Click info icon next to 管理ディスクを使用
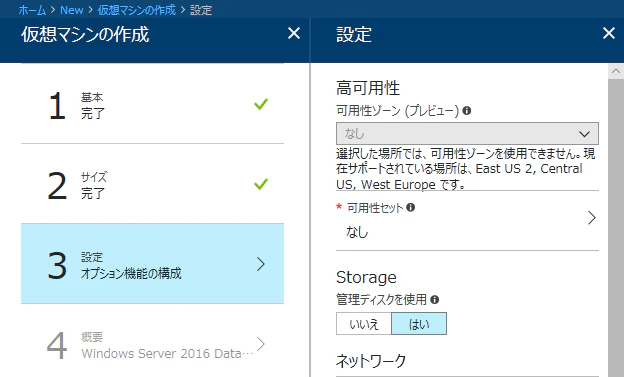Viewport: 624px width, 377px height. pyautogui.click(x=435, y=299)
